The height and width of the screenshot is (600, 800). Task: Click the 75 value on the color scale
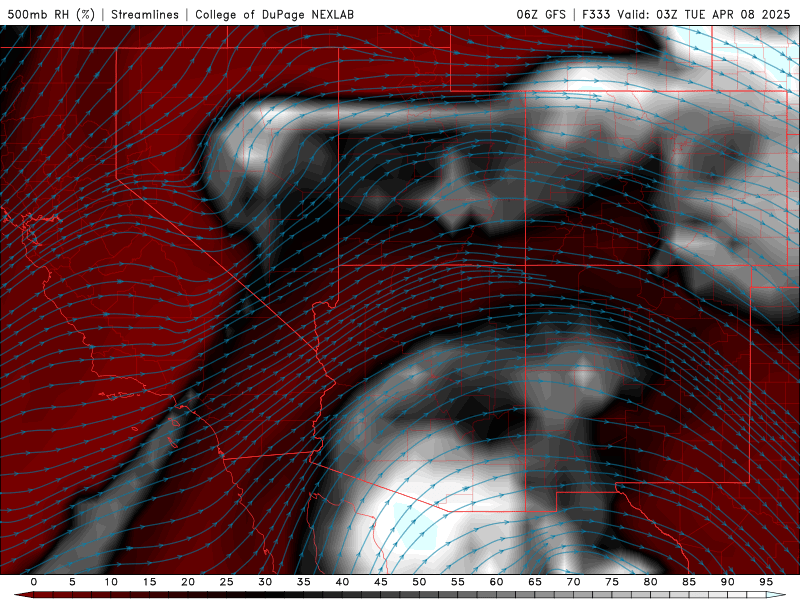coord(612,582)
